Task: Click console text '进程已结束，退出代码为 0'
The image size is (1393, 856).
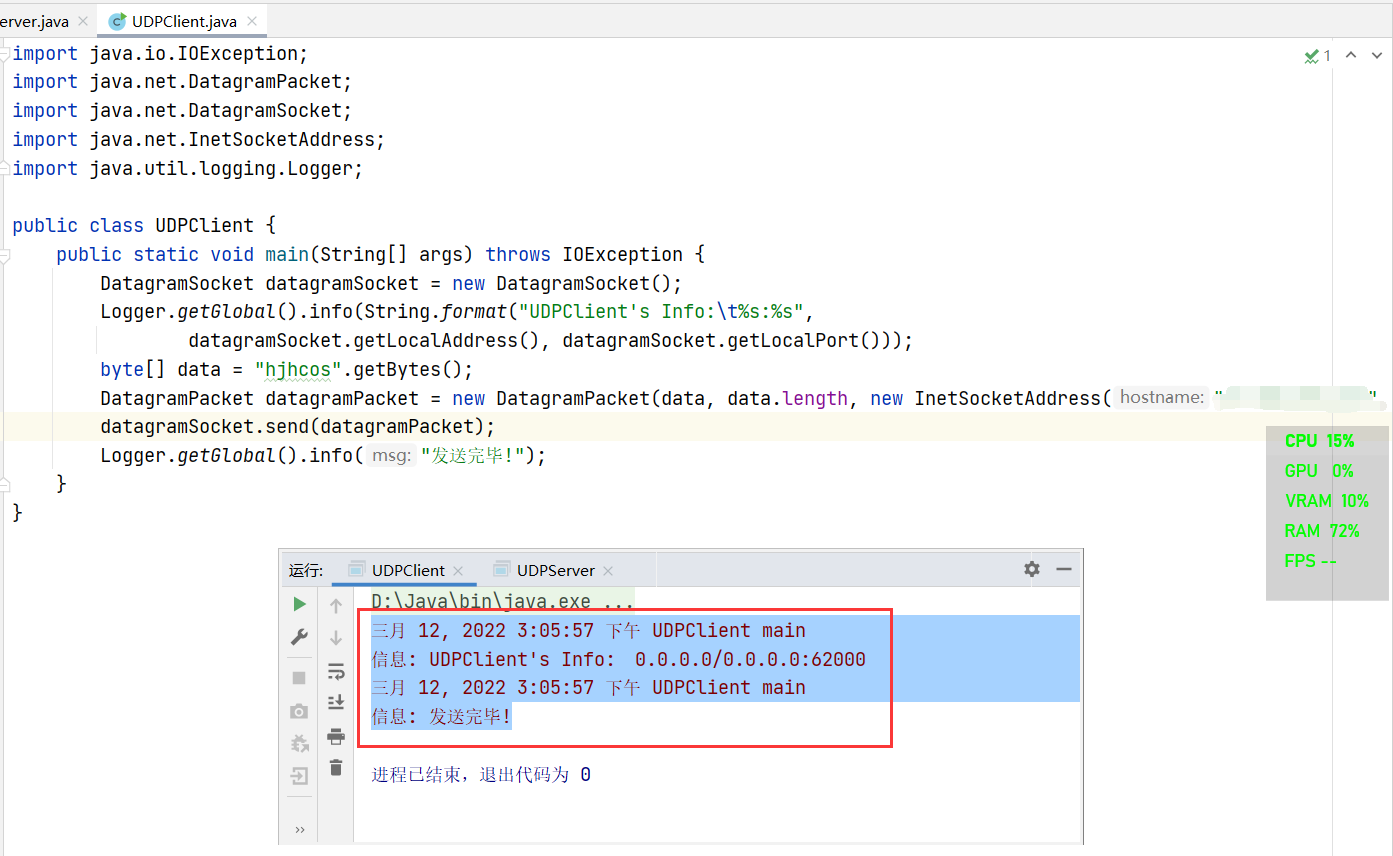Action: [x=481, y=775]
